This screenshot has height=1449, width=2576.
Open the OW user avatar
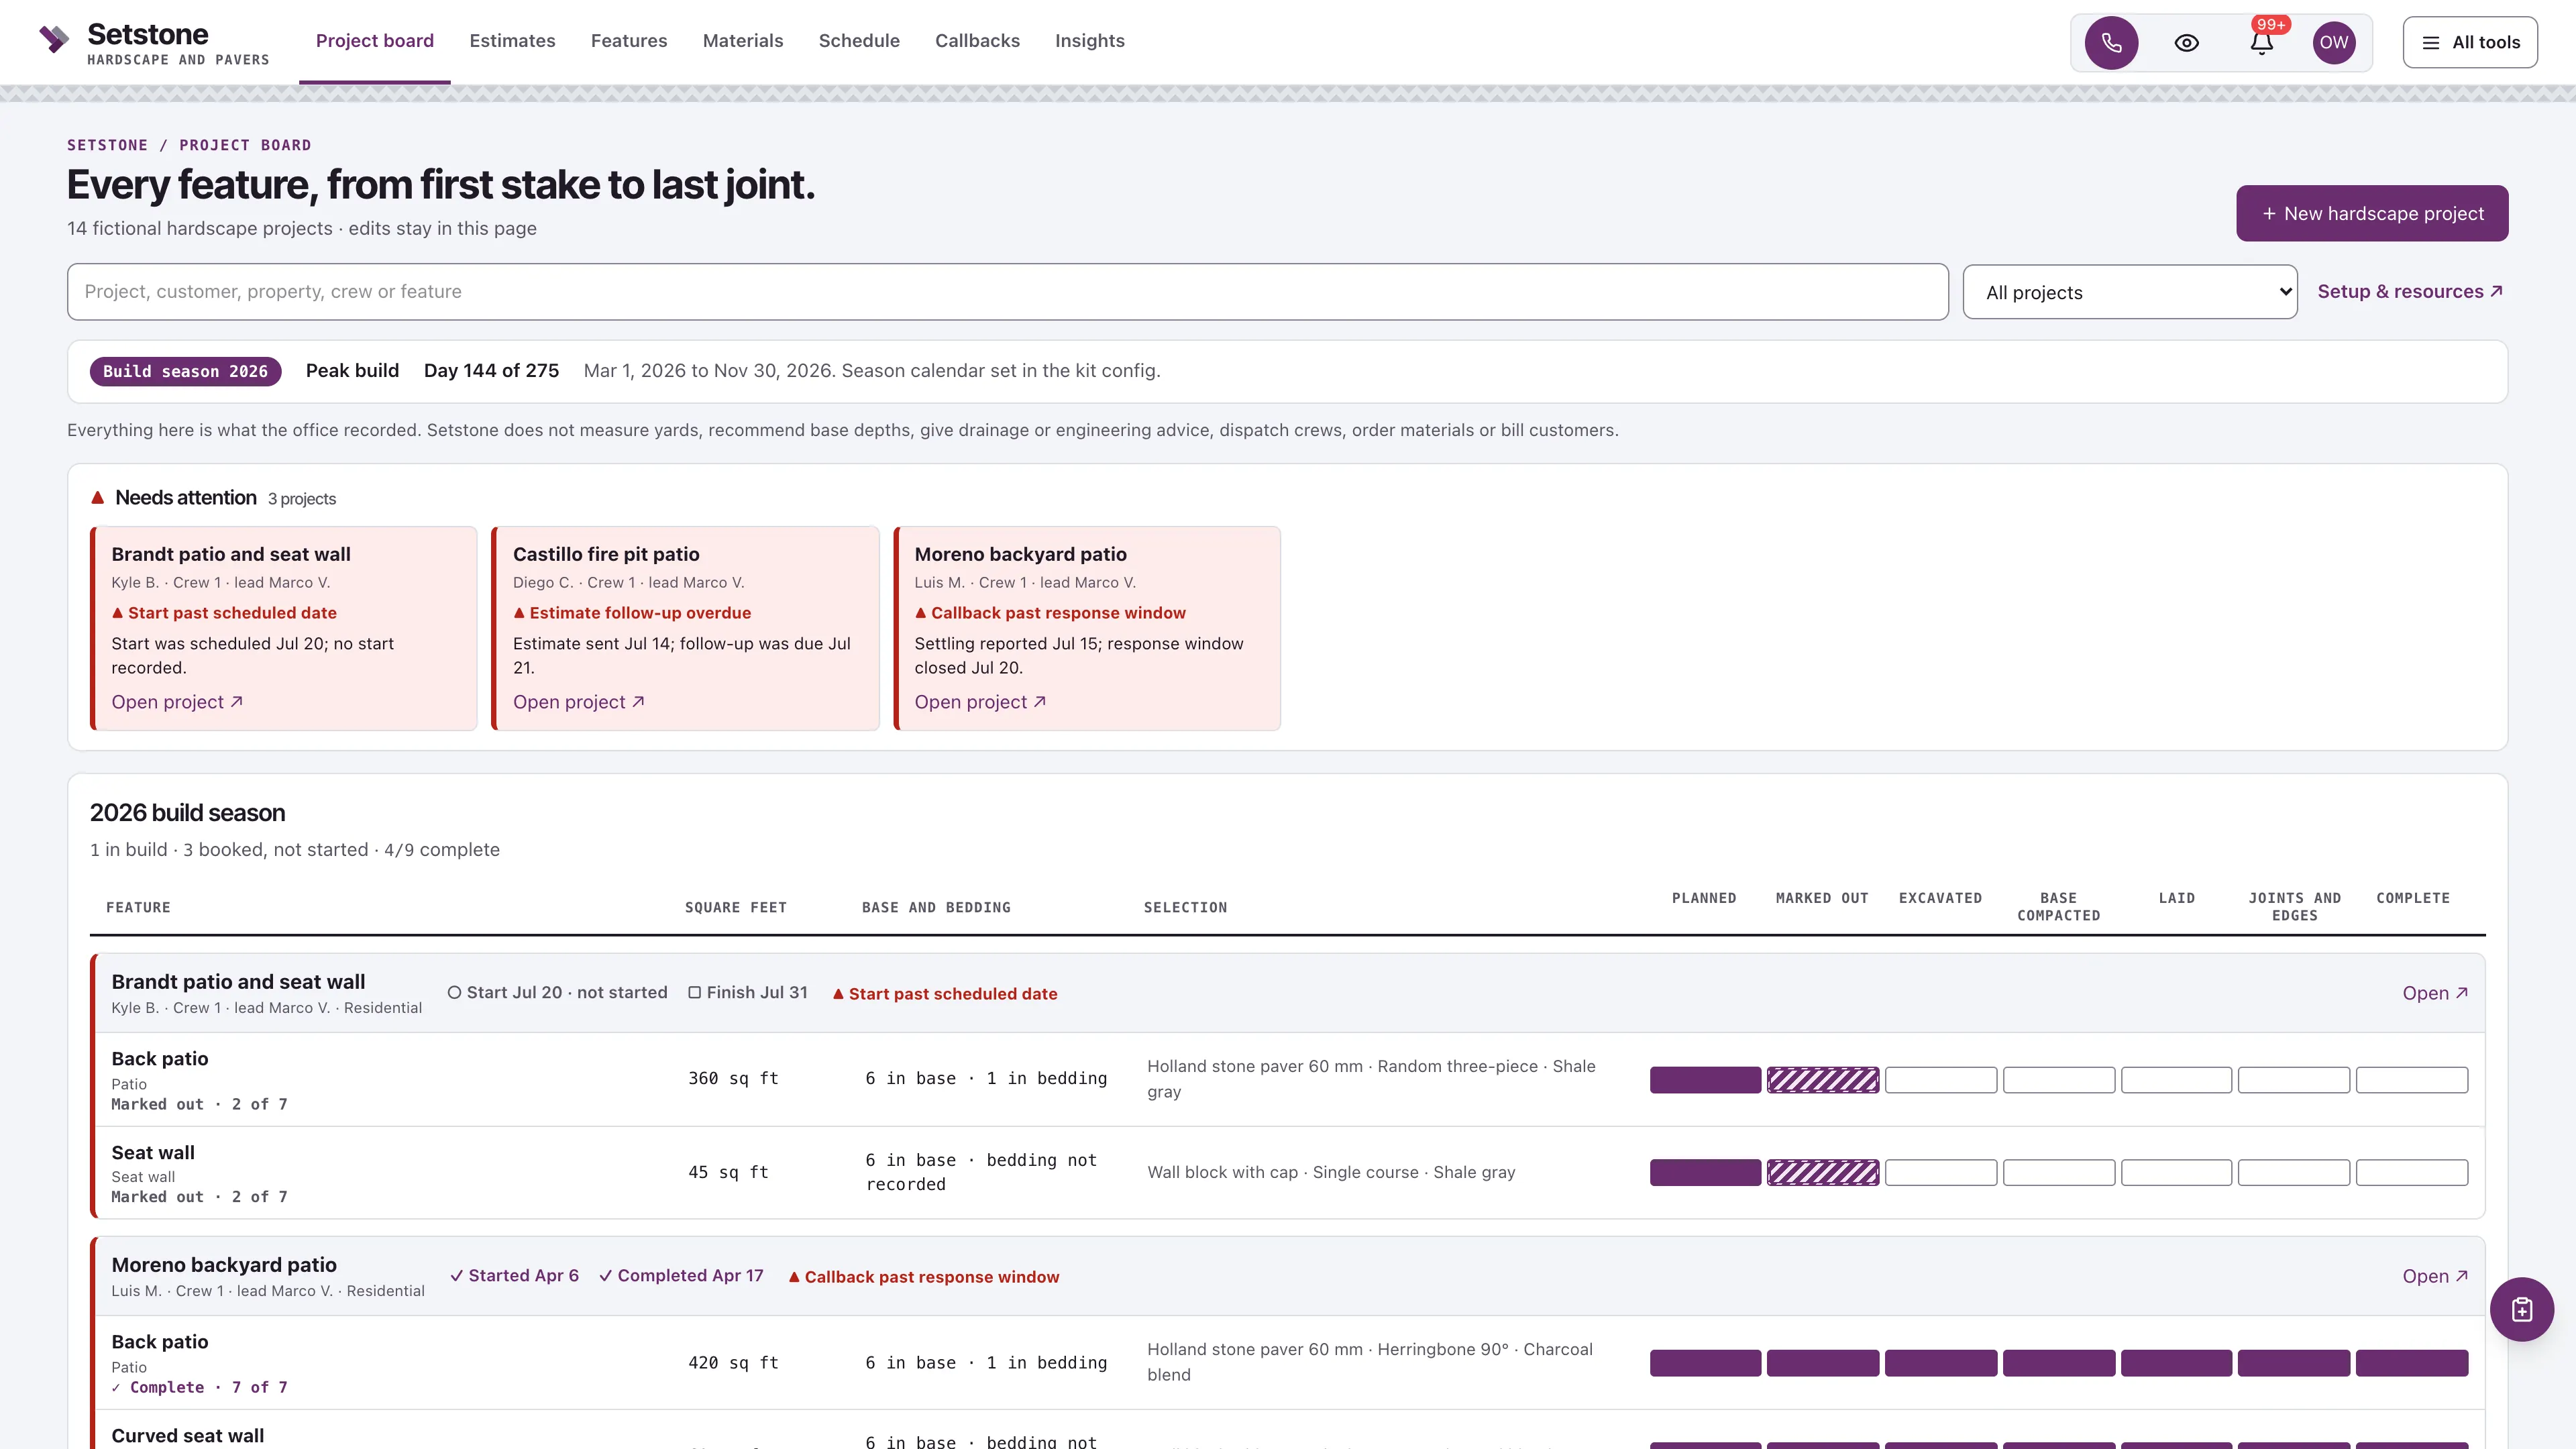[2333, 42]
